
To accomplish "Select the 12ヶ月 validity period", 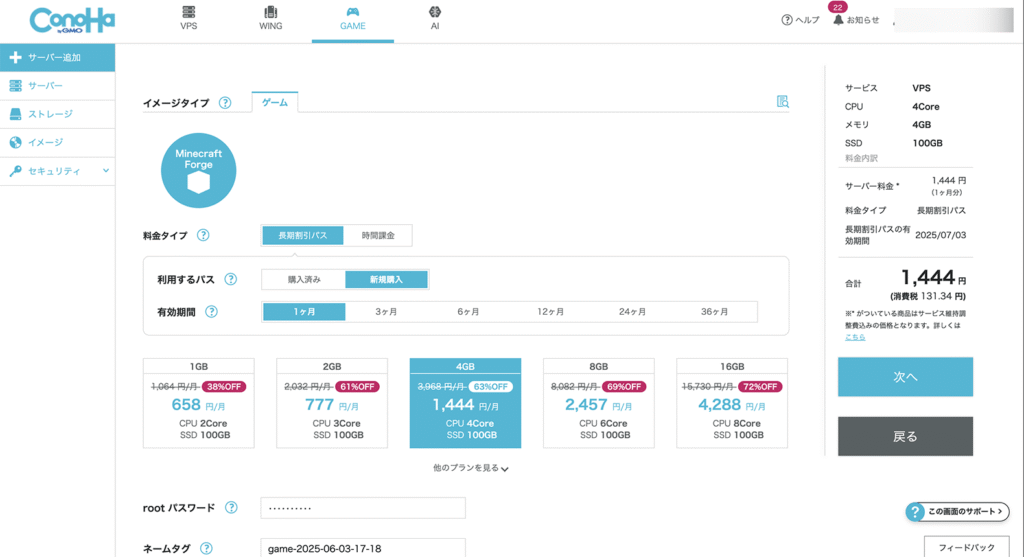I will 551,311.
